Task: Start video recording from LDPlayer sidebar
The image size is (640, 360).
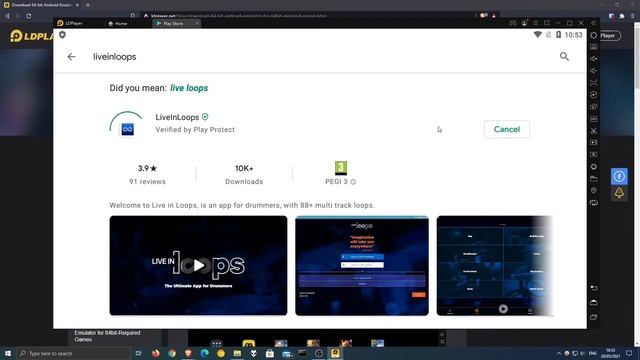Action: tap(593, 142)
